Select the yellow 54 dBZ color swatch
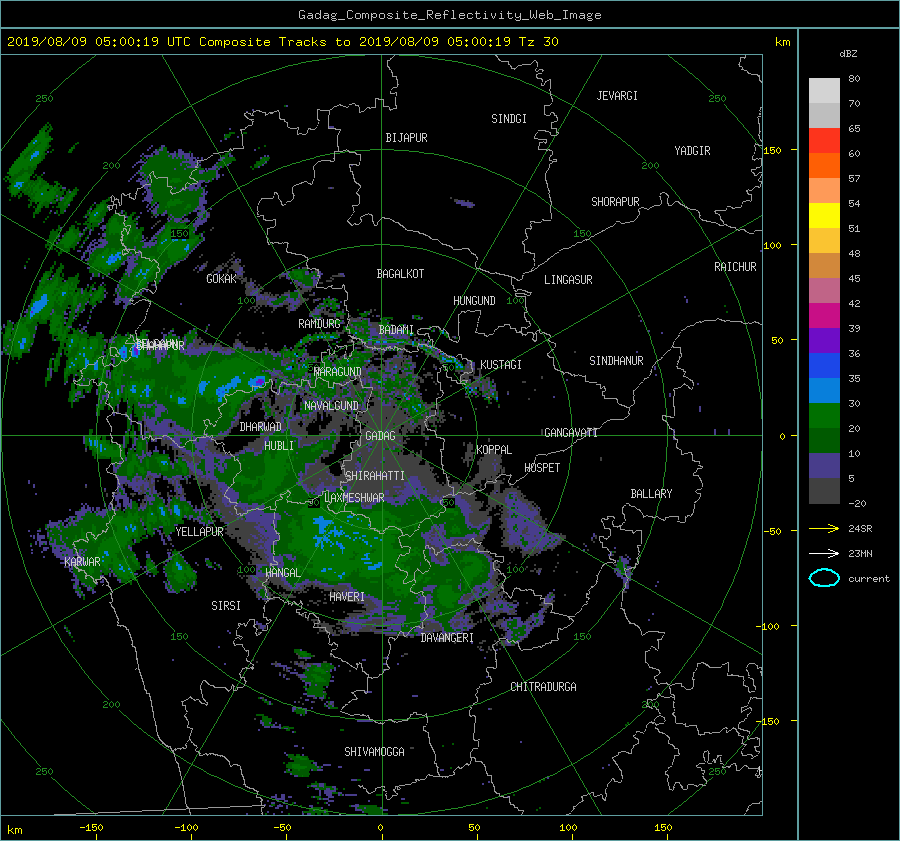Viewport: 900px width, 841px height. coord(824,215)
